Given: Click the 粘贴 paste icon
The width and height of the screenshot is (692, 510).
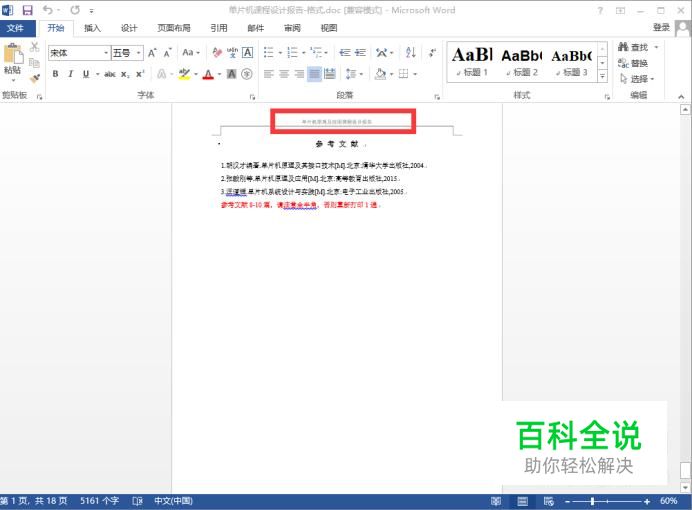Looking at the screenshot, I should (13, 55).
